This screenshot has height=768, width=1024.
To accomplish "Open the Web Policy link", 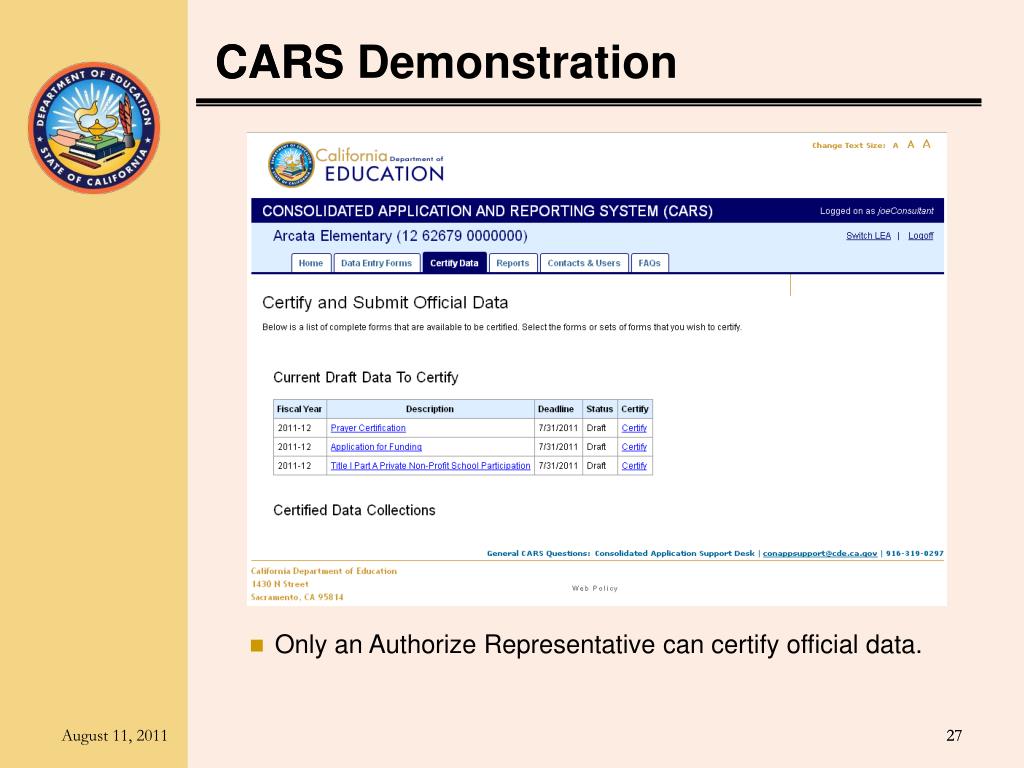I will pyautogui.click(x=594, y=588).
